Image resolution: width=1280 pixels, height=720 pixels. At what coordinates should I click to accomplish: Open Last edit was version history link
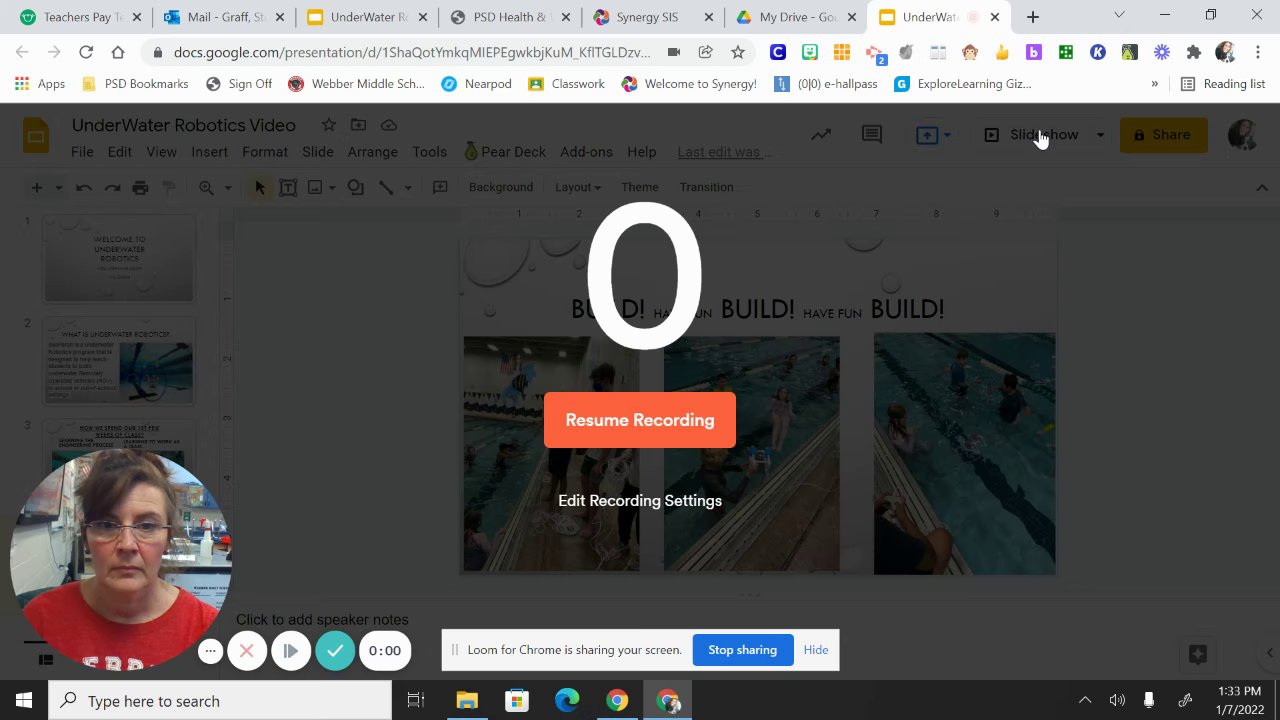pyautogui.click(x=725, y=152)
